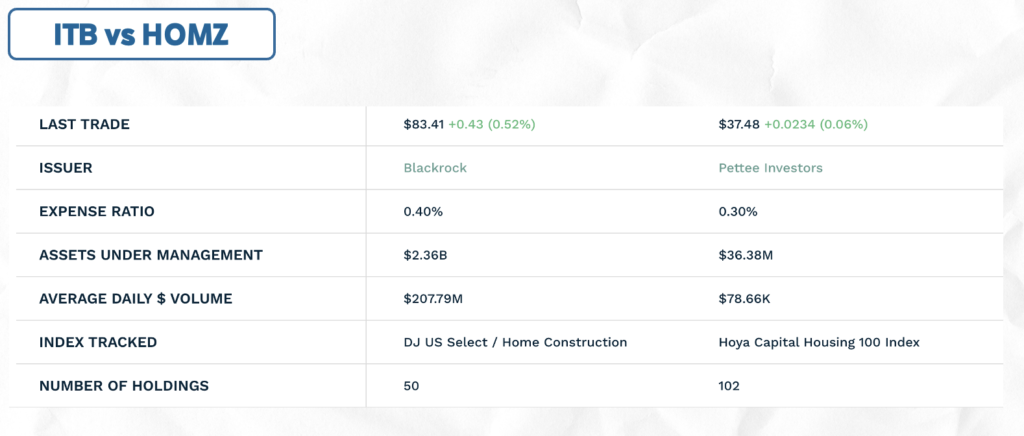Image resolution: width=1024 pixels, height=436 pixels.
Task: Select the 0.30% expense ratio value
Action: tap(737, 211)
